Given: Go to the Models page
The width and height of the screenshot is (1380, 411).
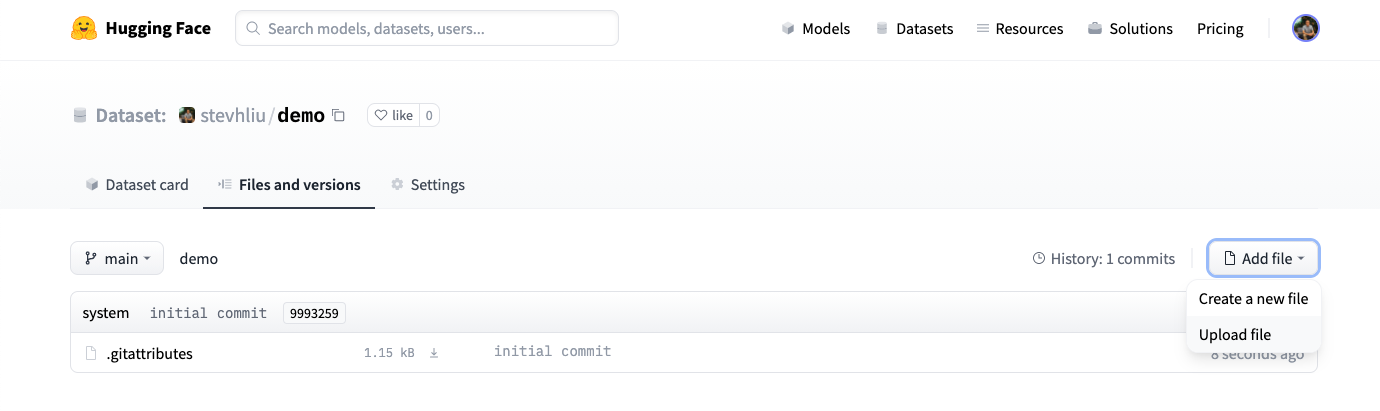Looking at the screenshot, I should [816, 29].
